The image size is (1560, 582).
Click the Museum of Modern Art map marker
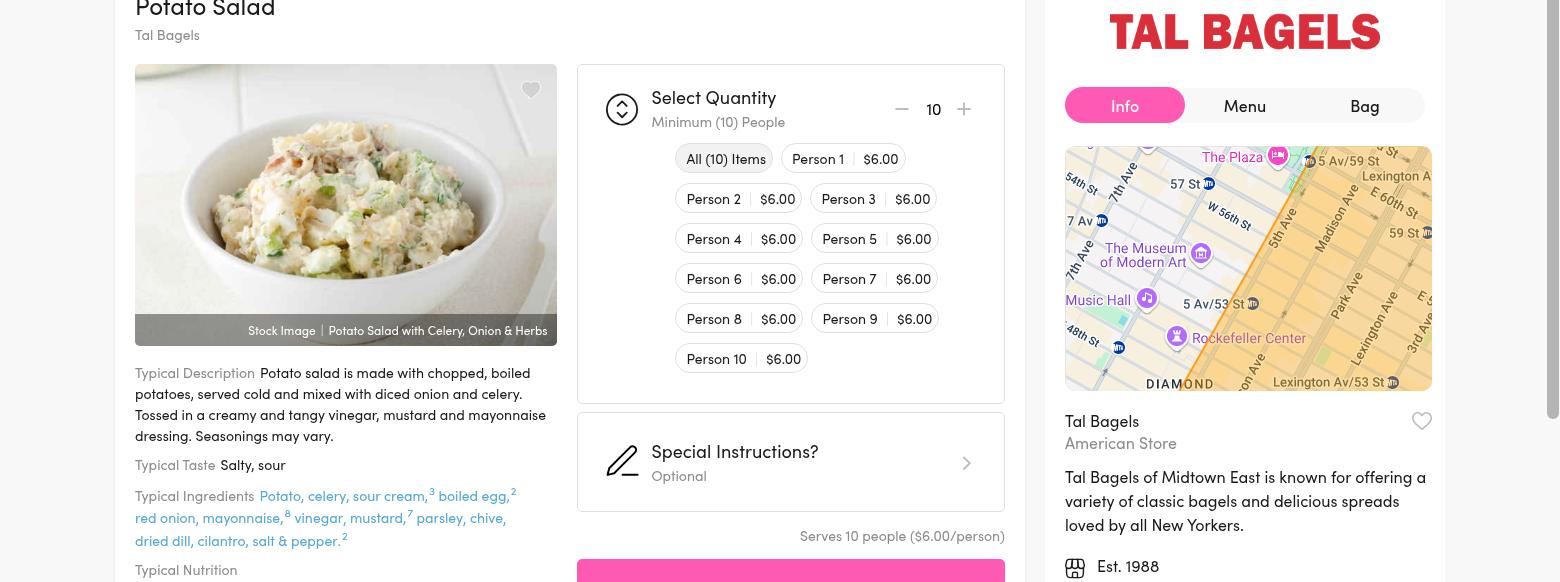pos(1201,254)
